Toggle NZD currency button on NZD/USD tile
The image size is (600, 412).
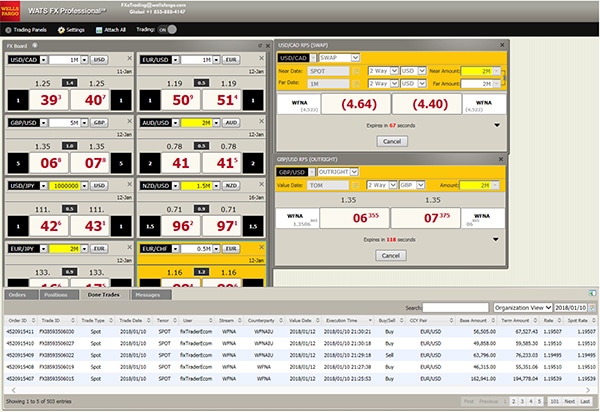231,186
